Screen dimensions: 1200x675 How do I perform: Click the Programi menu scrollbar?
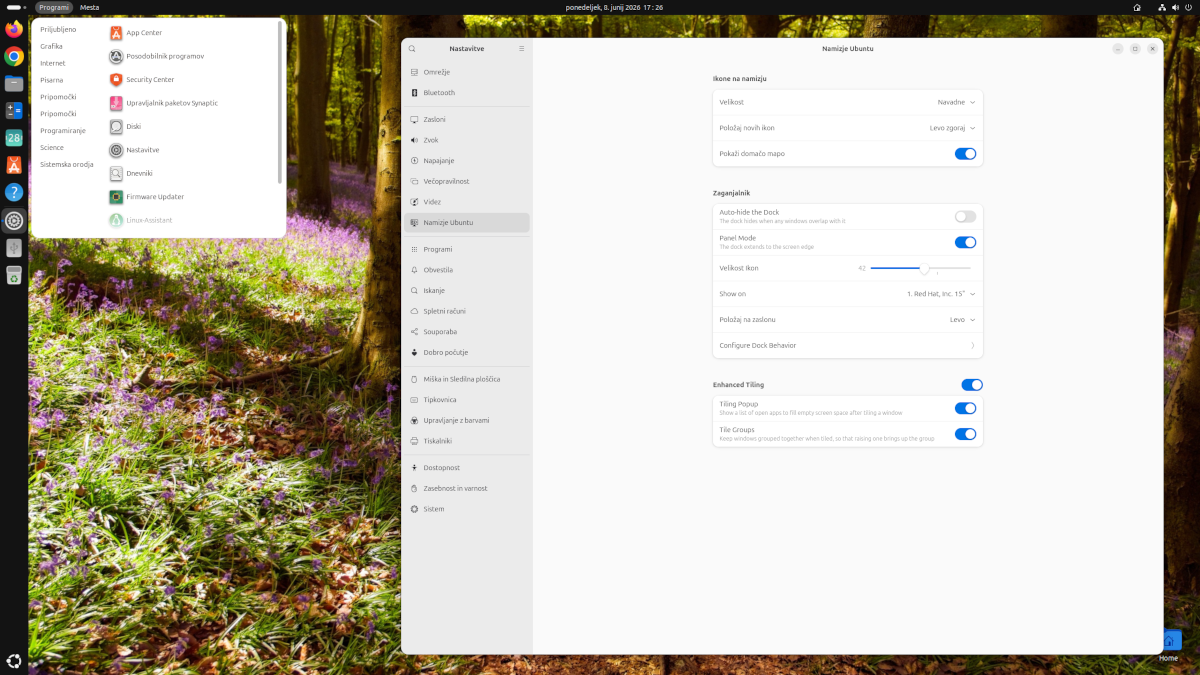[x=279, y=103]
